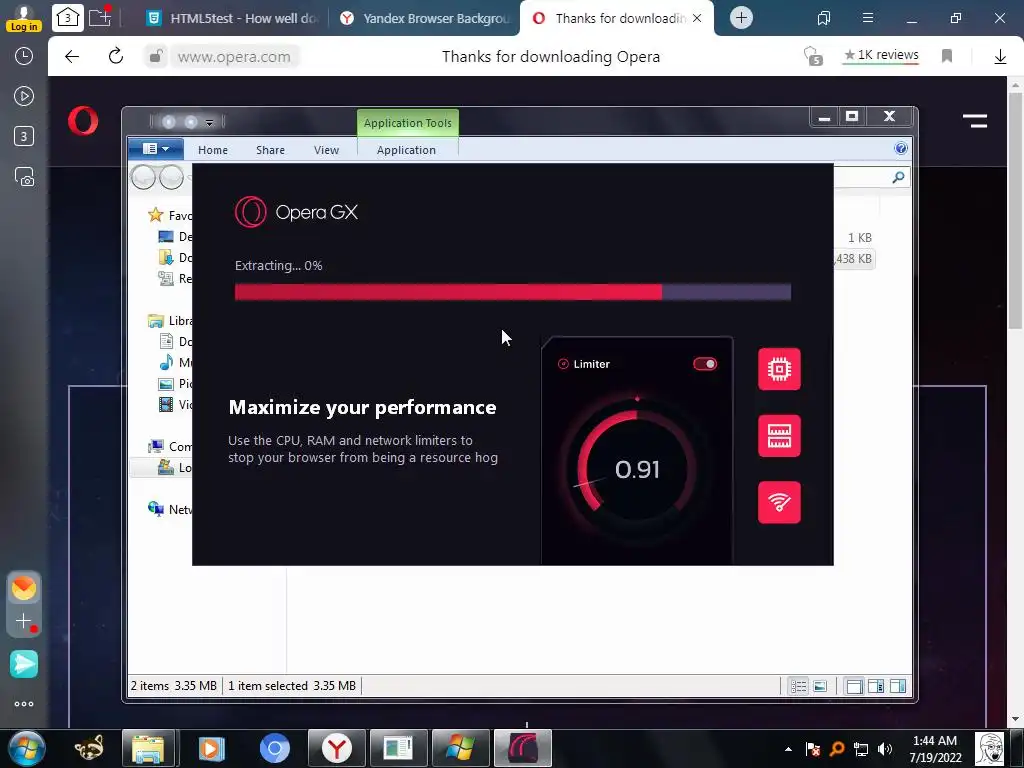This screenshot has height=768, width=1024.
Task: Open the Yandex Mail icon in sidebar
Action: (24, 588)
